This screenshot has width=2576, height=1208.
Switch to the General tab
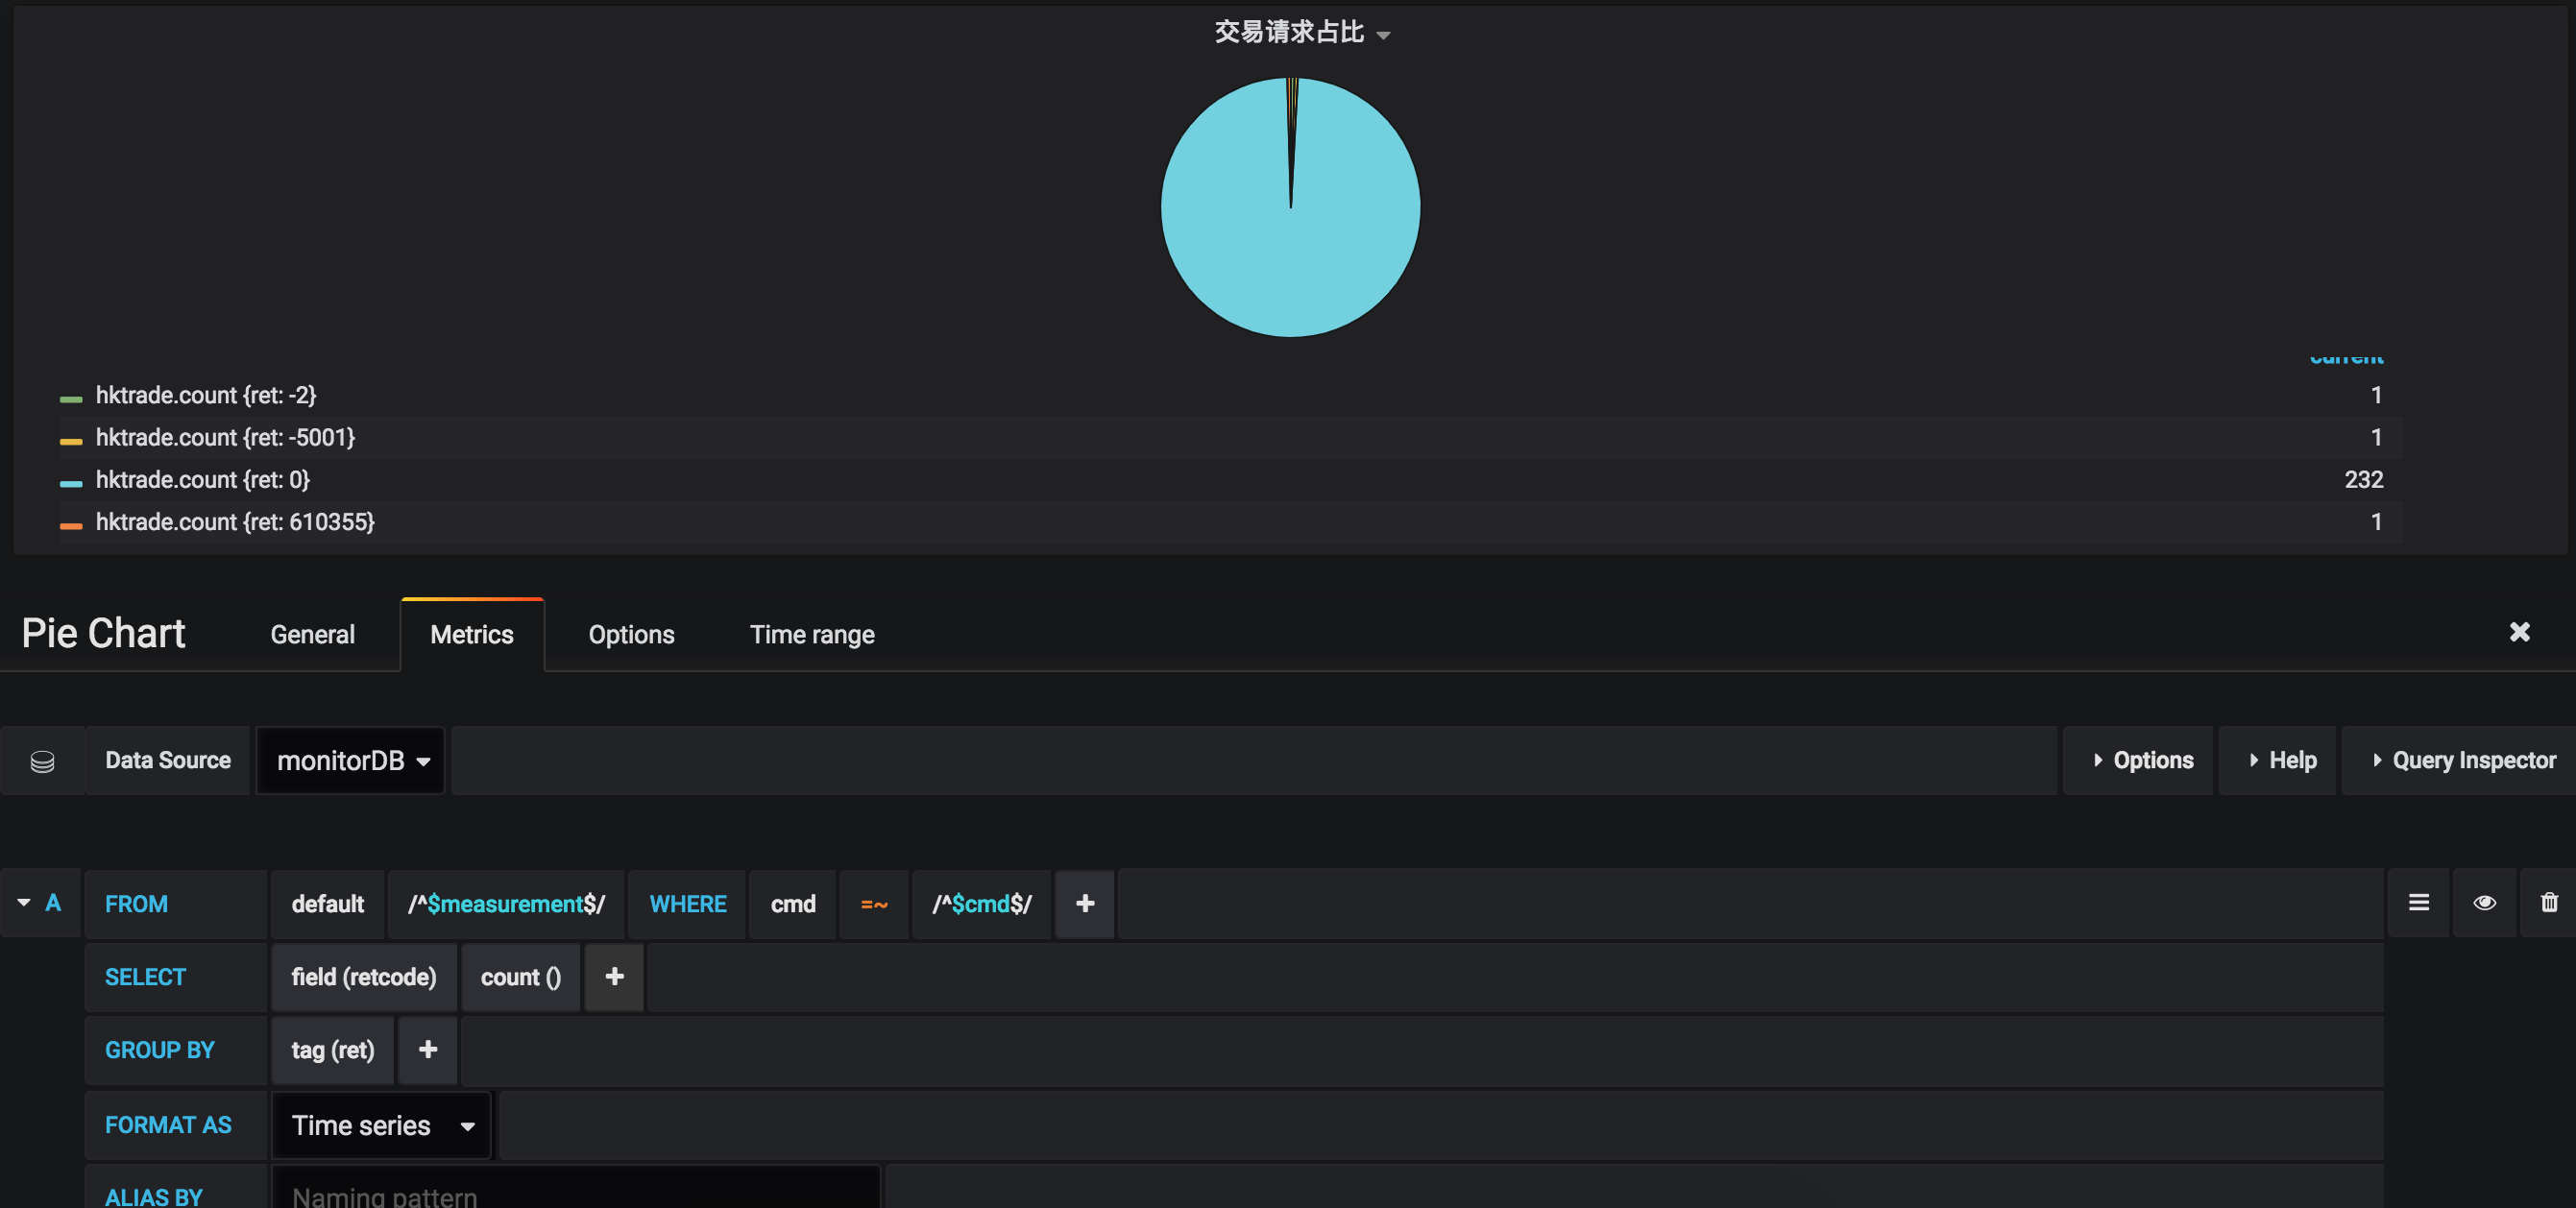[x=312, y=635]
